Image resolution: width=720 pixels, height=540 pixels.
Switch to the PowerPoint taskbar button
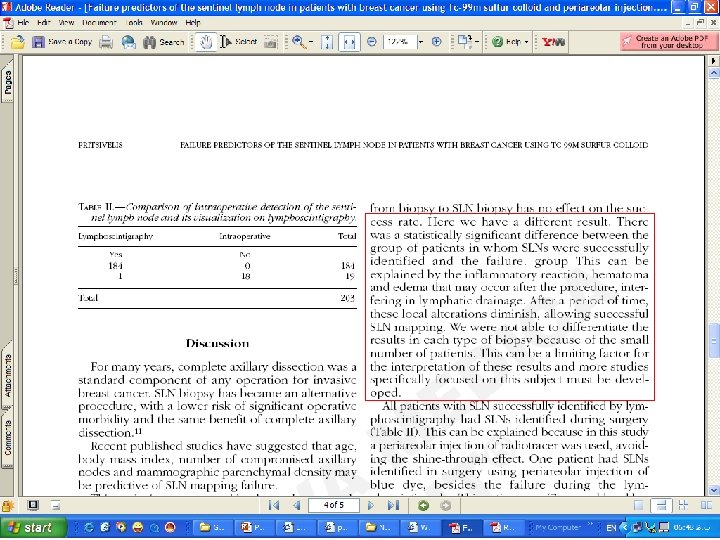[x=253, y=528]
